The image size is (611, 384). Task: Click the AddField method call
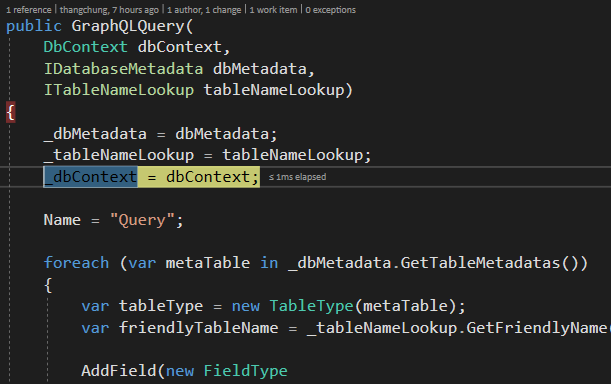pyautogui.click(x=119, y=371)
